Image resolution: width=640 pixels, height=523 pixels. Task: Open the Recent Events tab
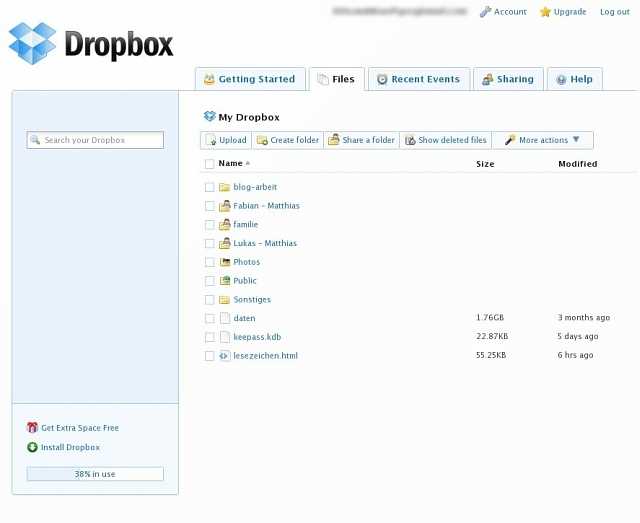click(419, 79)
